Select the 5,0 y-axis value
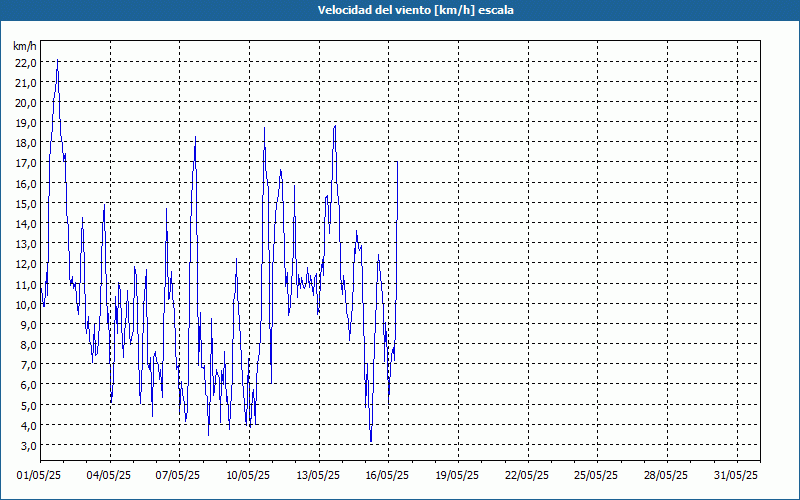Screen dimensions: 800x500 click(x=29, y=406)
